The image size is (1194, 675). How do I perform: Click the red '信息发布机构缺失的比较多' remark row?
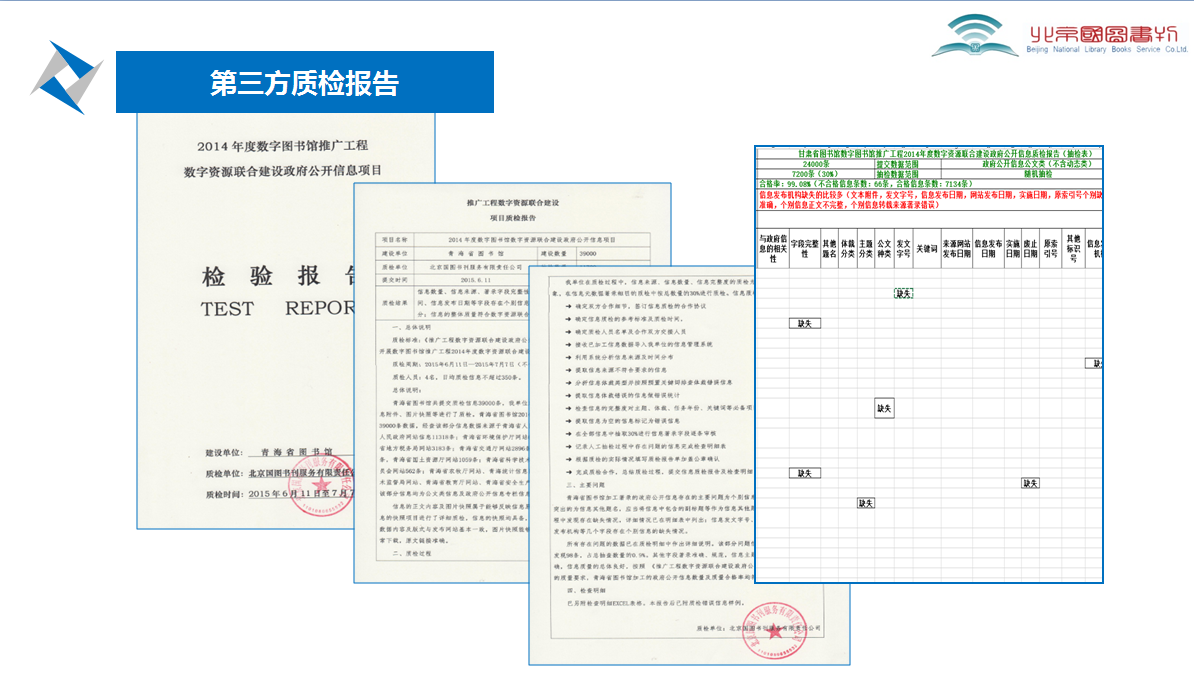[929, 200]
